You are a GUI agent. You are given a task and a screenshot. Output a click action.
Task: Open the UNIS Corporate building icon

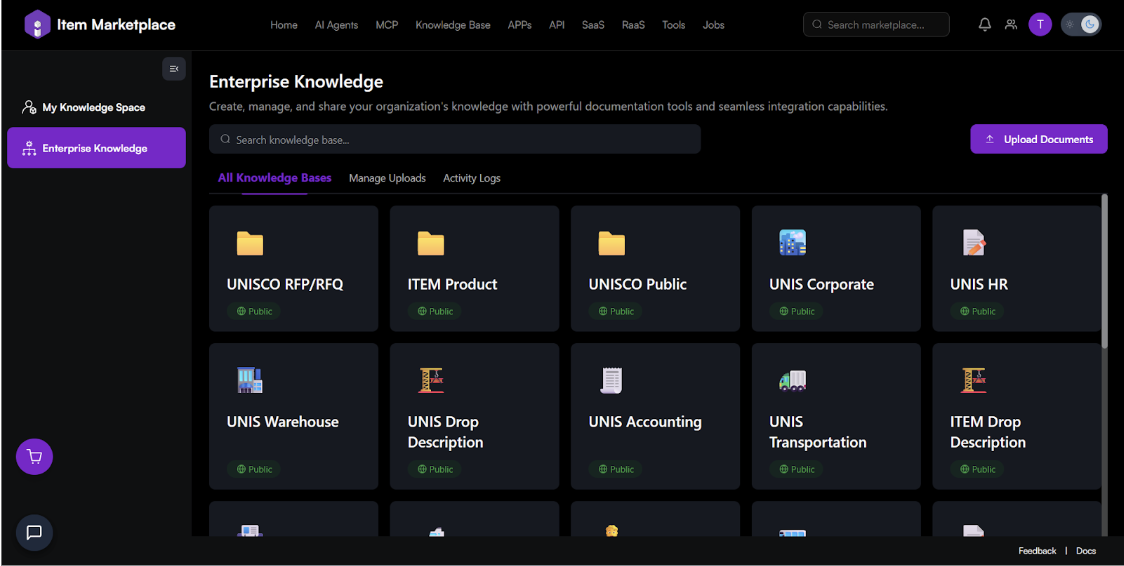pyautogui.click(x=792, y=243)
